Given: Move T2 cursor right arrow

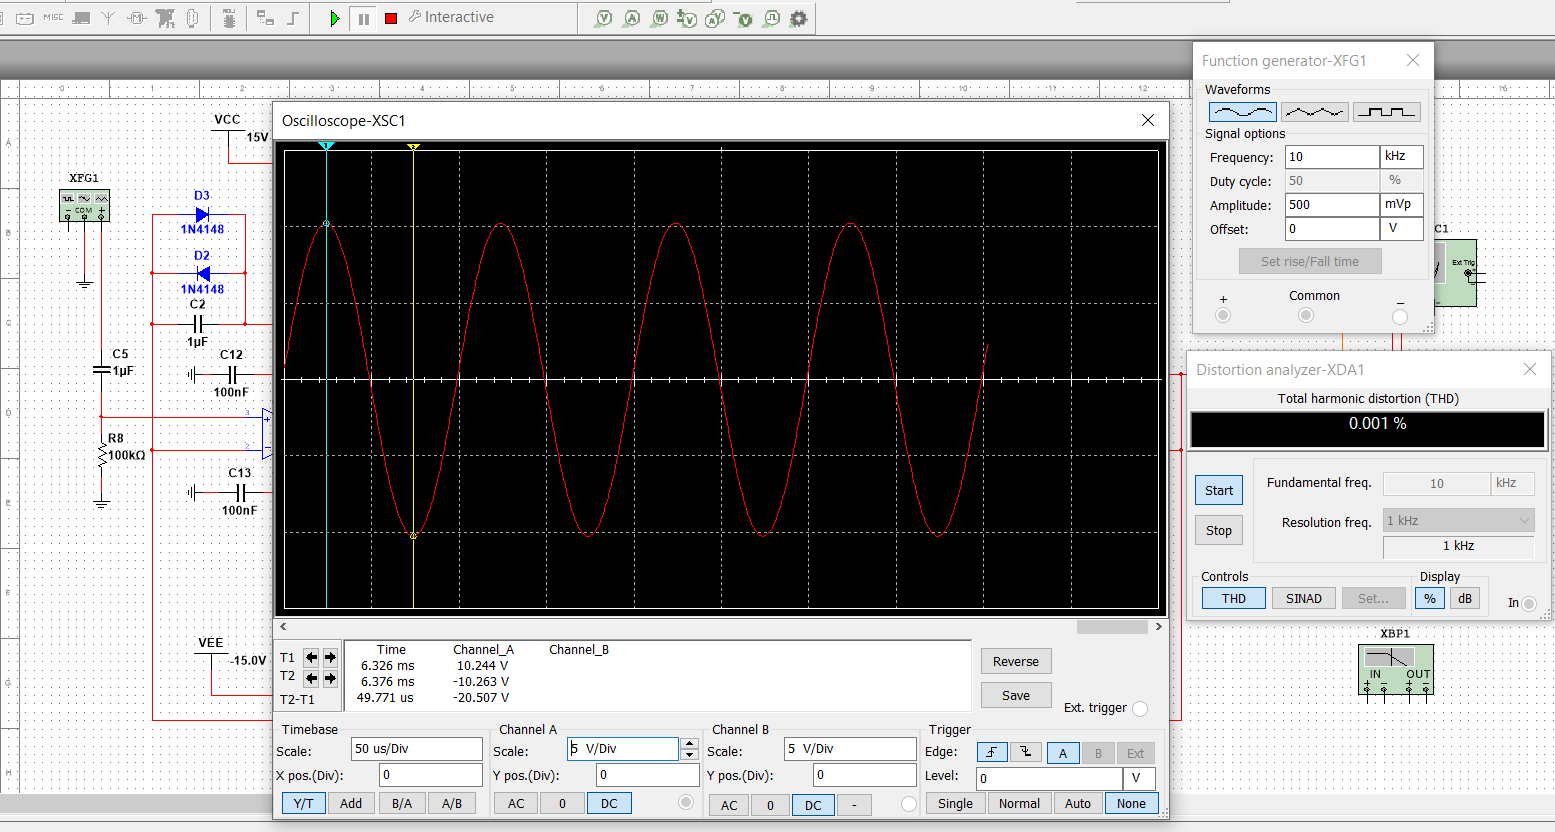Looking at the screenshot, I should (x=330, y=678).
